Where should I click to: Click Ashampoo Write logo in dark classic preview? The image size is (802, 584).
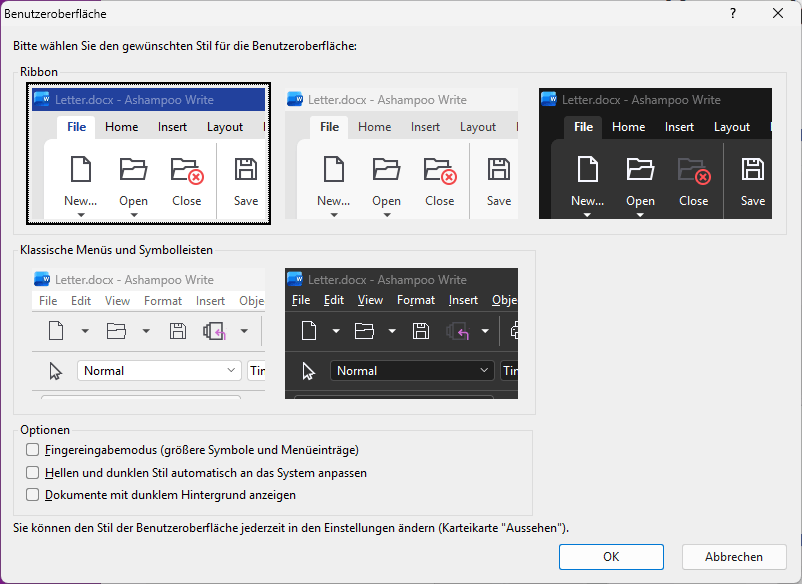pyautogui.click(x=295, y=279)
